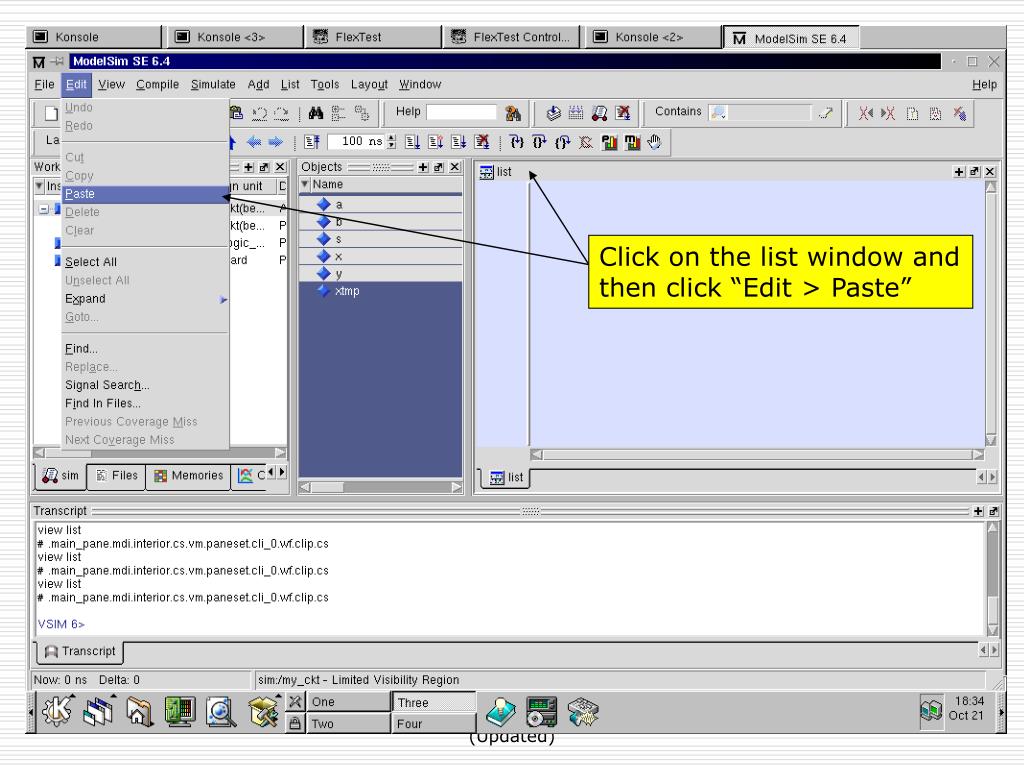Click the Run -All icon
This screenshot has width=1024, height=768.
[459, 142]
